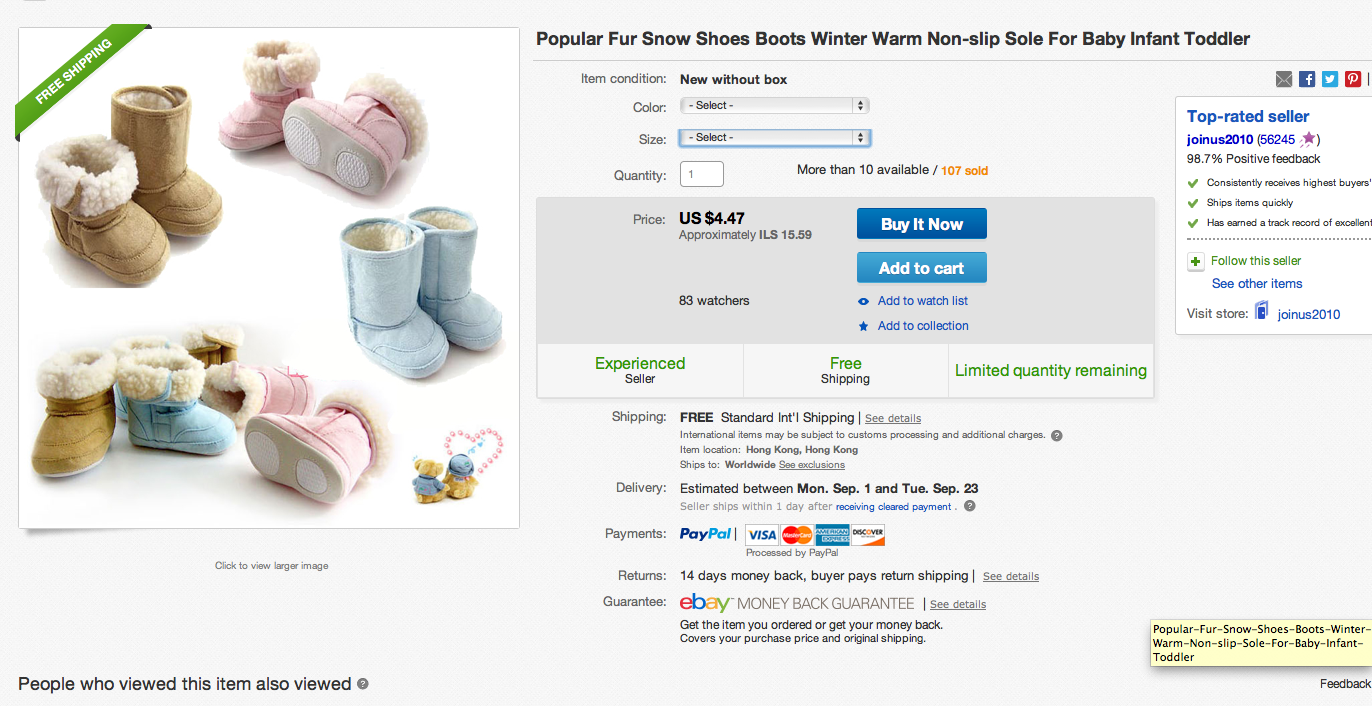This screenshot has width=1372, height=706.
Task: Add item to collection
Action: tap(922, 326)
